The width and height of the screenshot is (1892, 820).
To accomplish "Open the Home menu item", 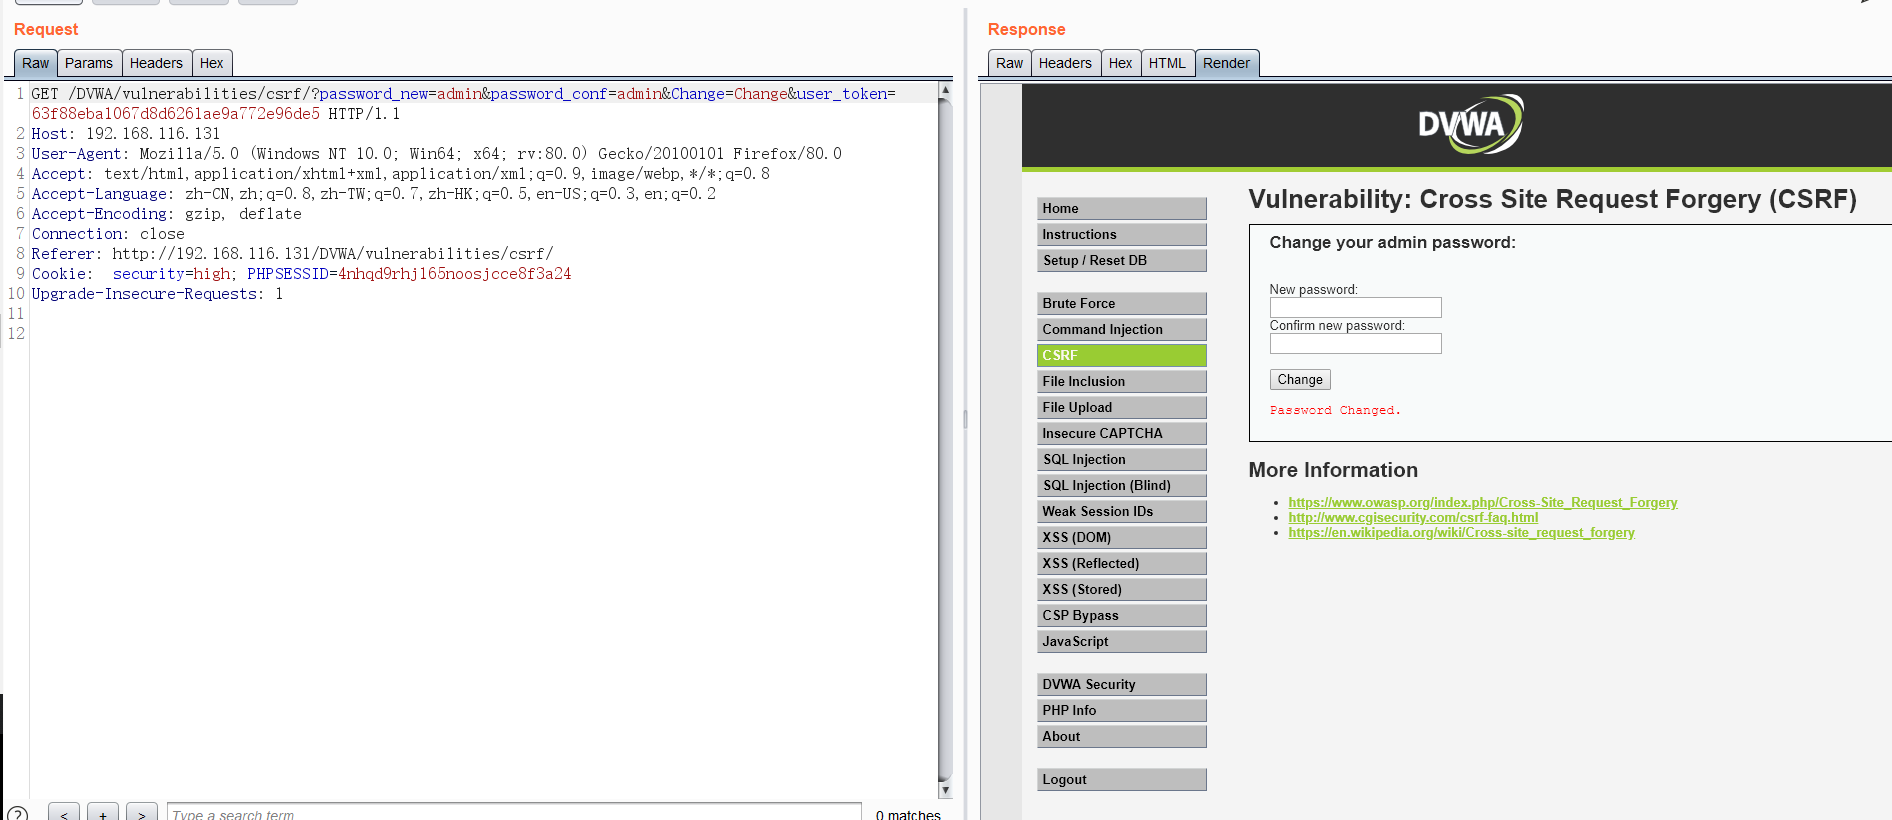I will 1121,208.
